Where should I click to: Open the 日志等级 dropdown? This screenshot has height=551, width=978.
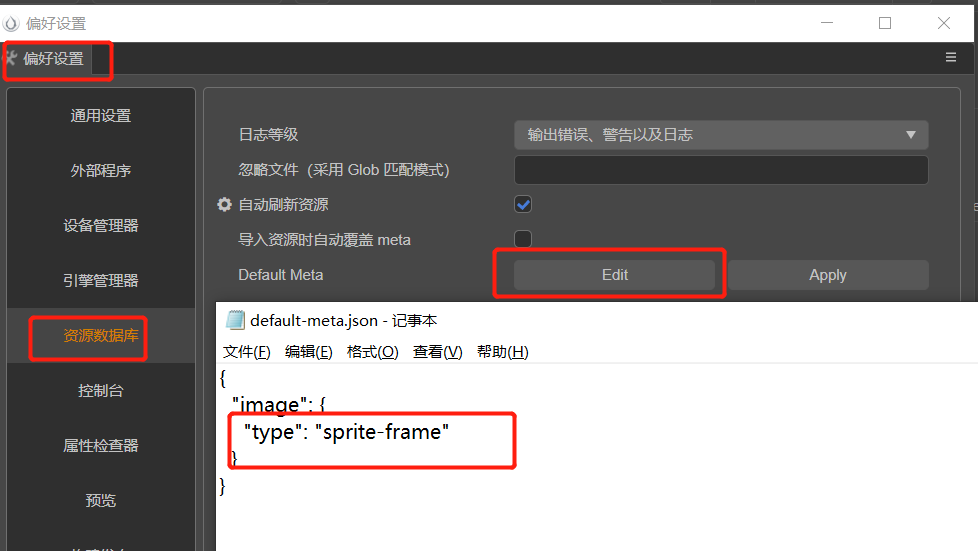pyautogui.click(x=721, y=135)
